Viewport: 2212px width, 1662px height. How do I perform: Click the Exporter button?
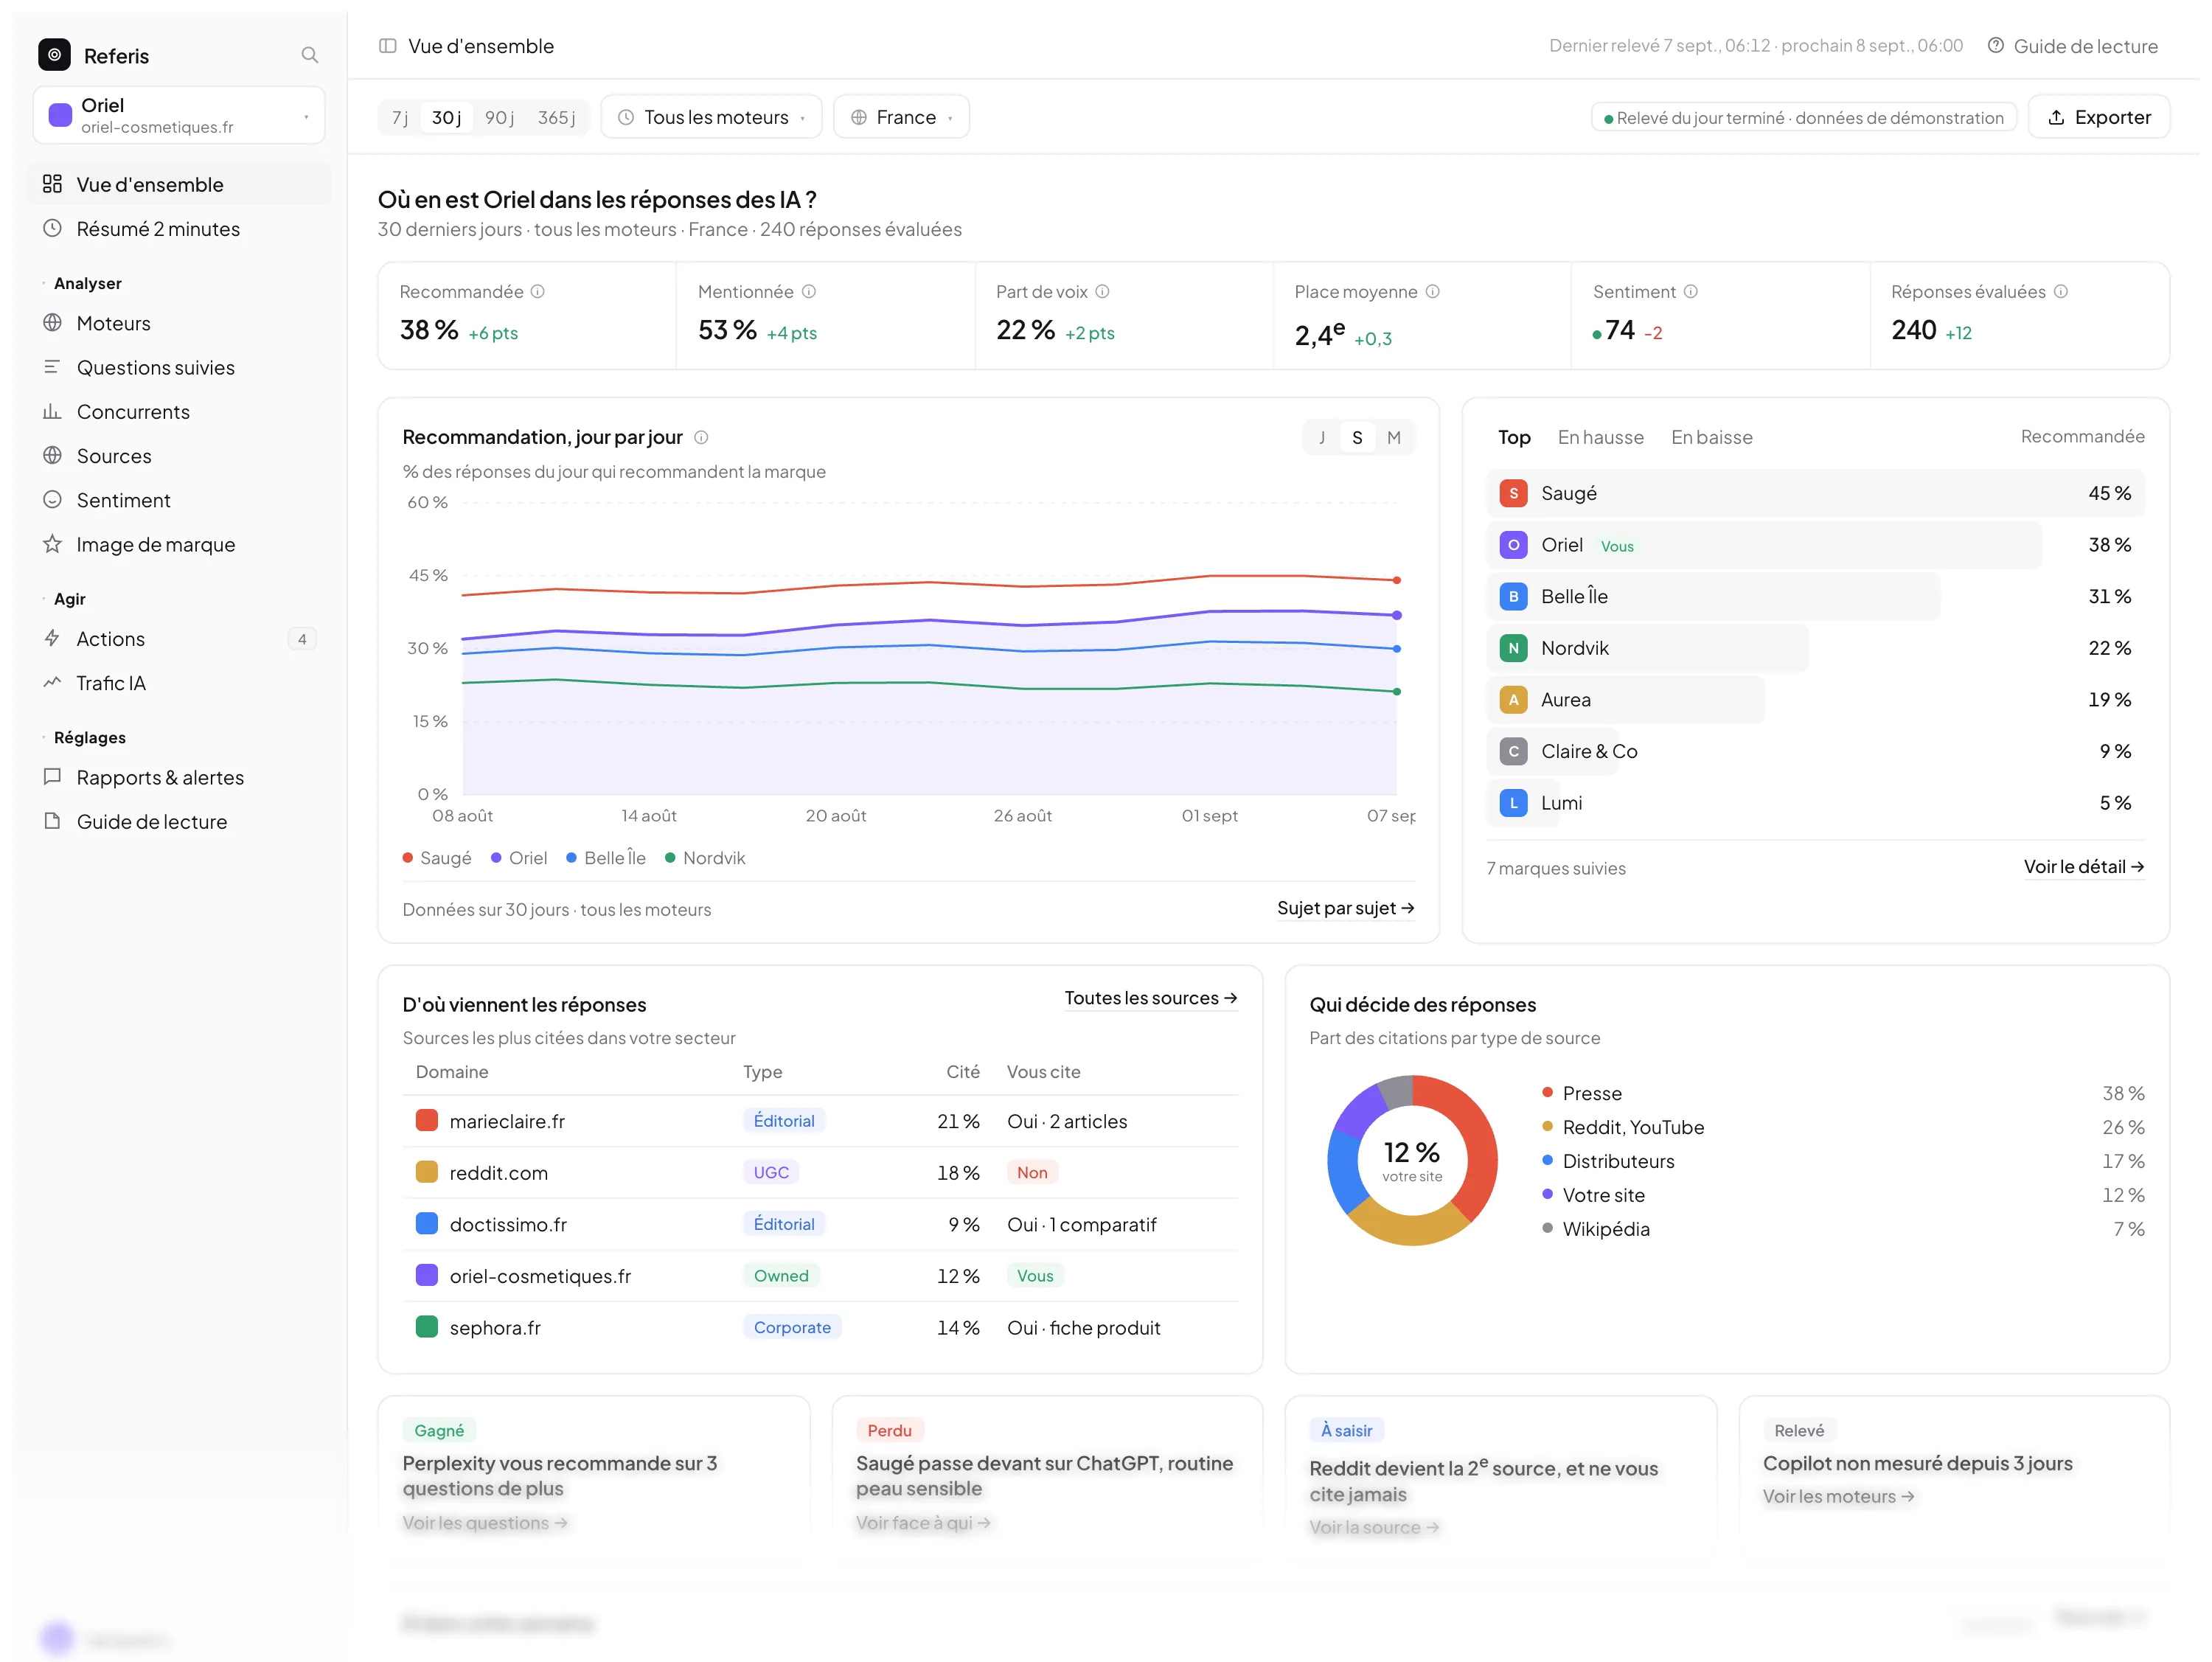2098,117
